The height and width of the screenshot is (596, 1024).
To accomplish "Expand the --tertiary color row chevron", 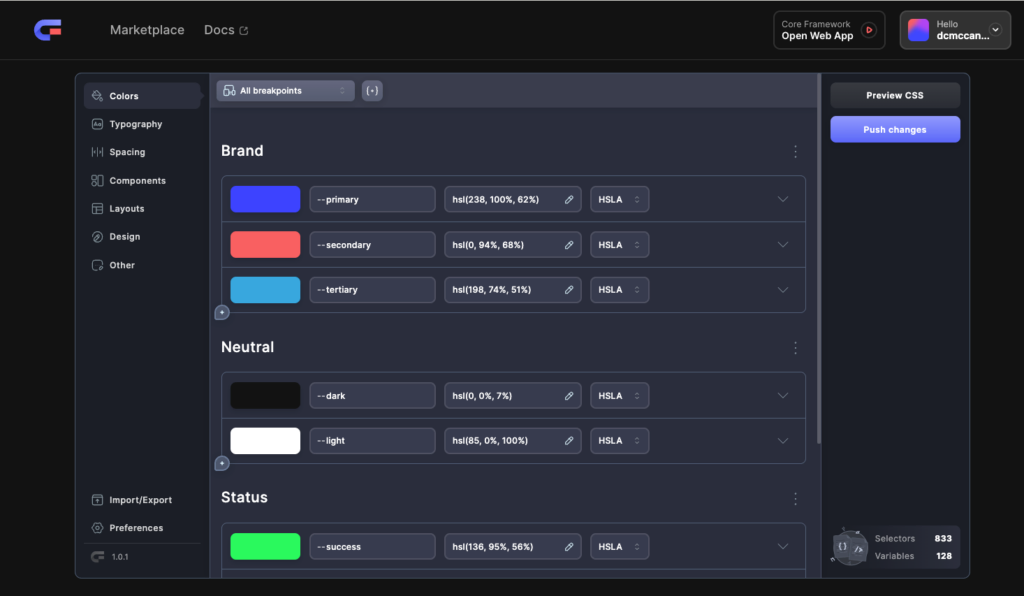I will click(x=782, y=290).
